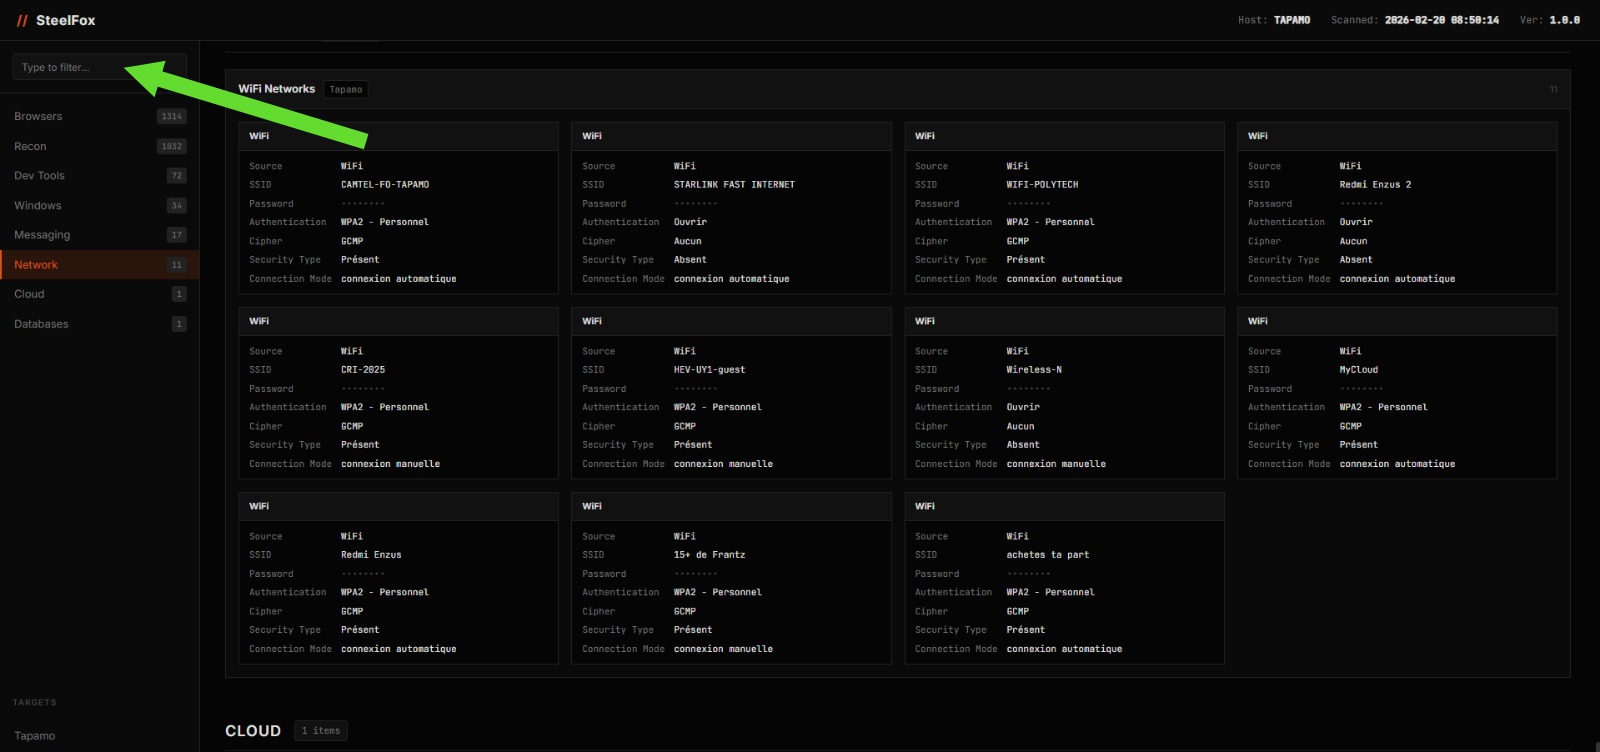Open the Browsers category in sidebar
This screenshot has width=1600, height=752.
coord(38,116)
